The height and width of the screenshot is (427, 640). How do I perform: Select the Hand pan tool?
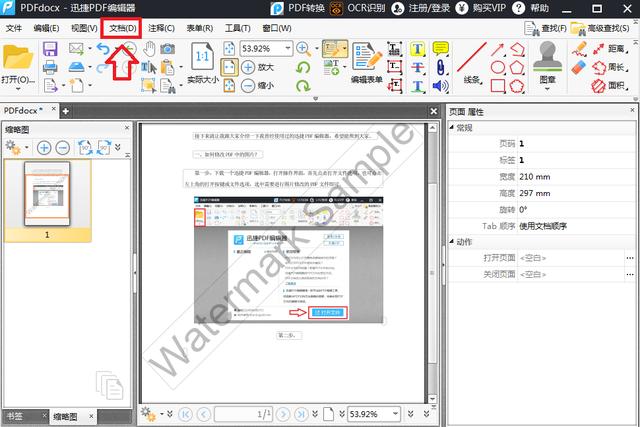coord(149,49)
